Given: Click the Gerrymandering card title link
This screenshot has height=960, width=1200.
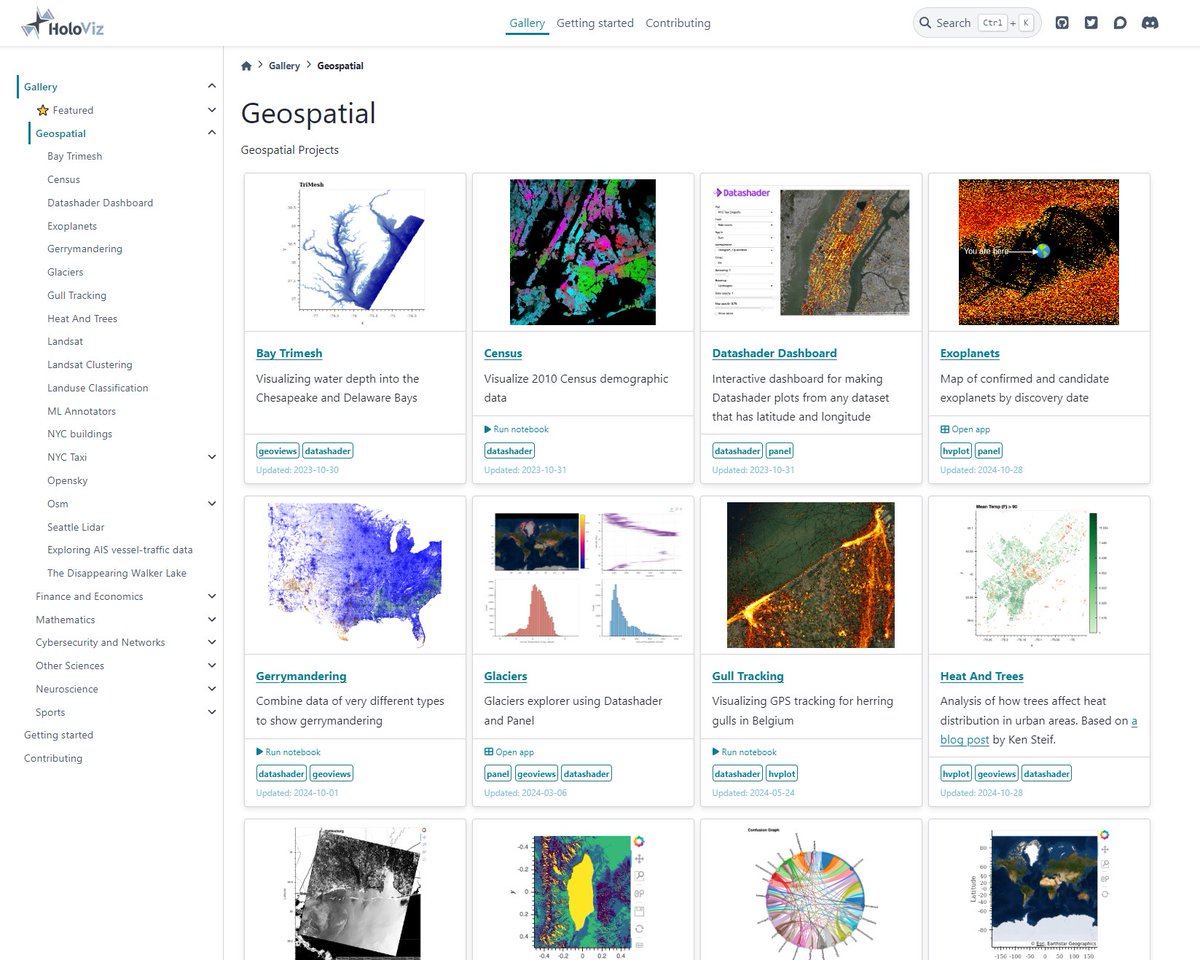Looking at the screenshot, I should point(301,676).
